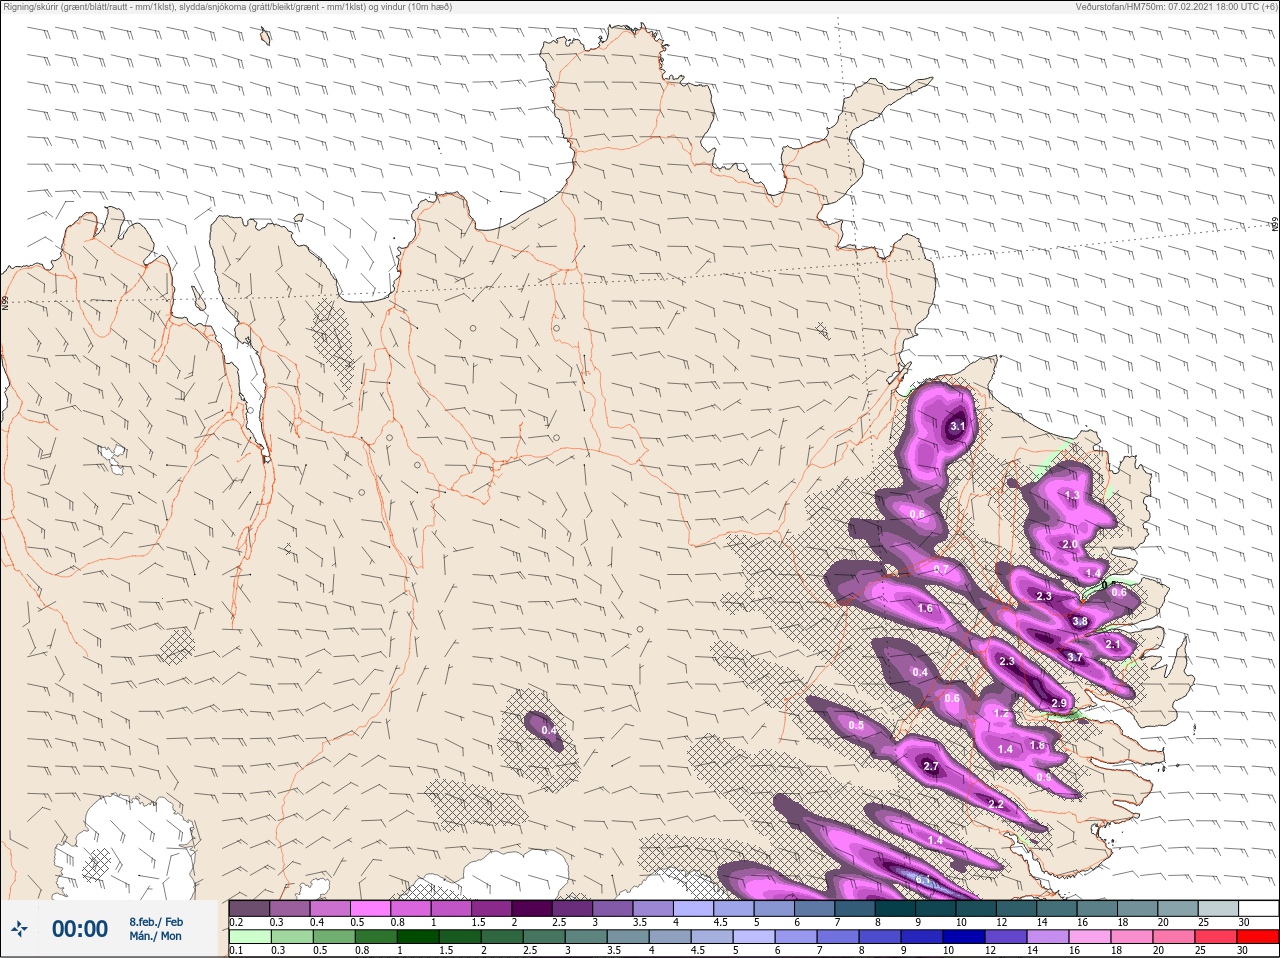Click bright pink upper legend swatch between 0.5 and 0.8
This screenshot has height=958, width=1280.
click(371, 909)
